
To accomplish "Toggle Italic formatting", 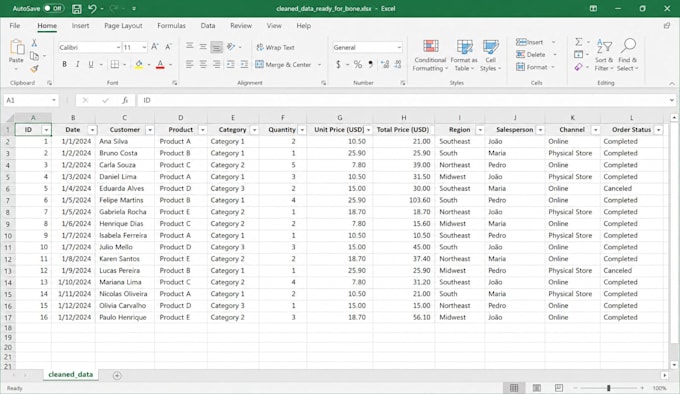I will (77, 65).
